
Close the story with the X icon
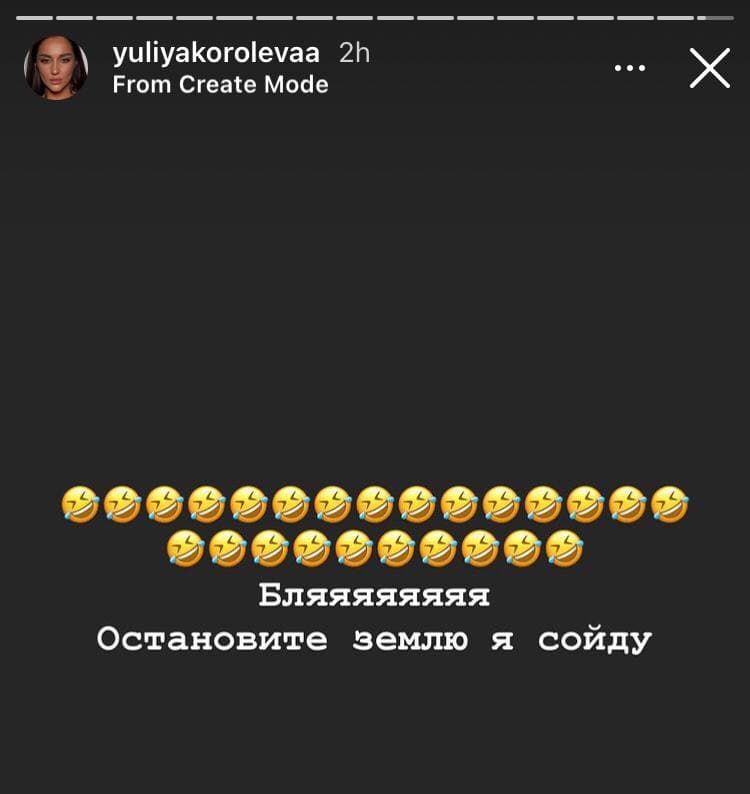coord(710,68)
